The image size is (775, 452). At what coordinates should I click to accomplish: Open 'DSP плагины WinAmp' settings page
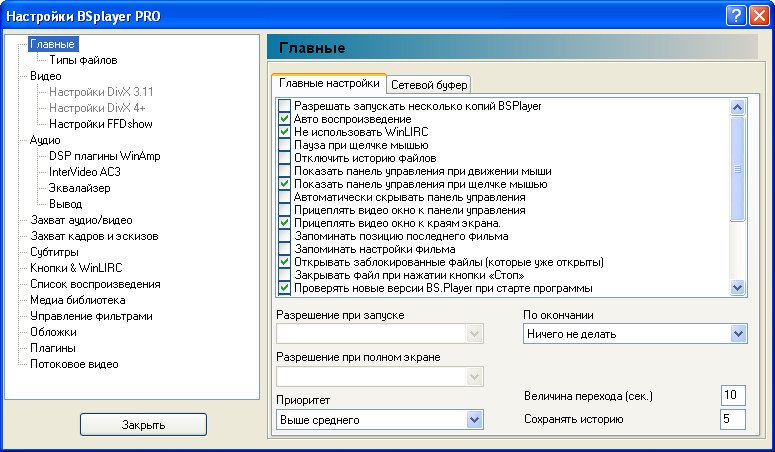(x=104, y=156)
